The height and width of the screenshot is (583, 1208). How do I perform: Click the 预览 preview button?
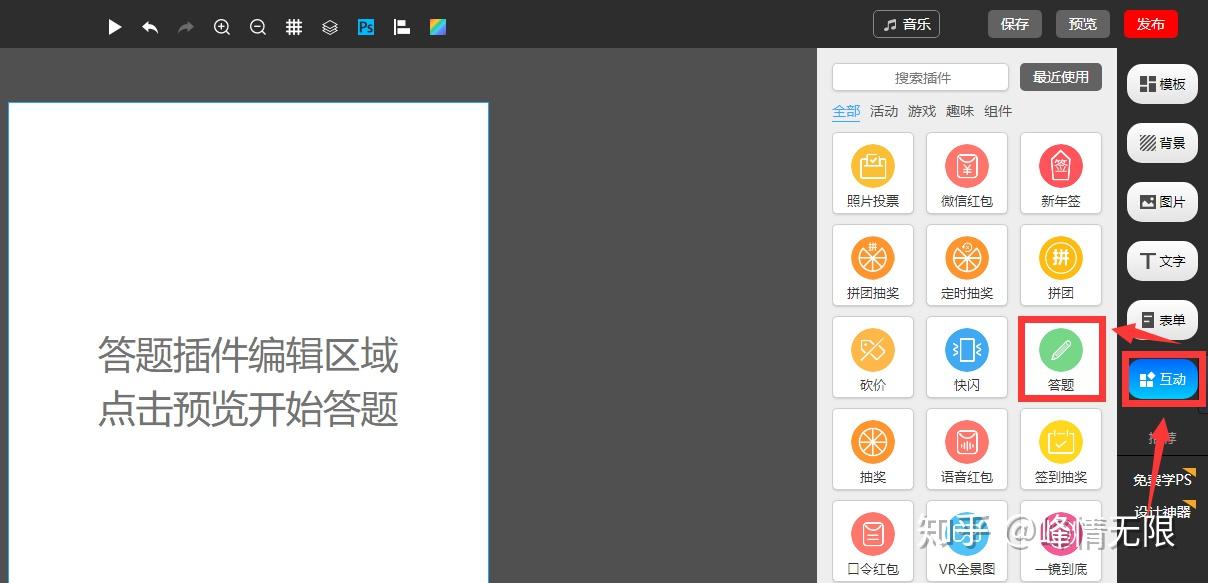1083,24
